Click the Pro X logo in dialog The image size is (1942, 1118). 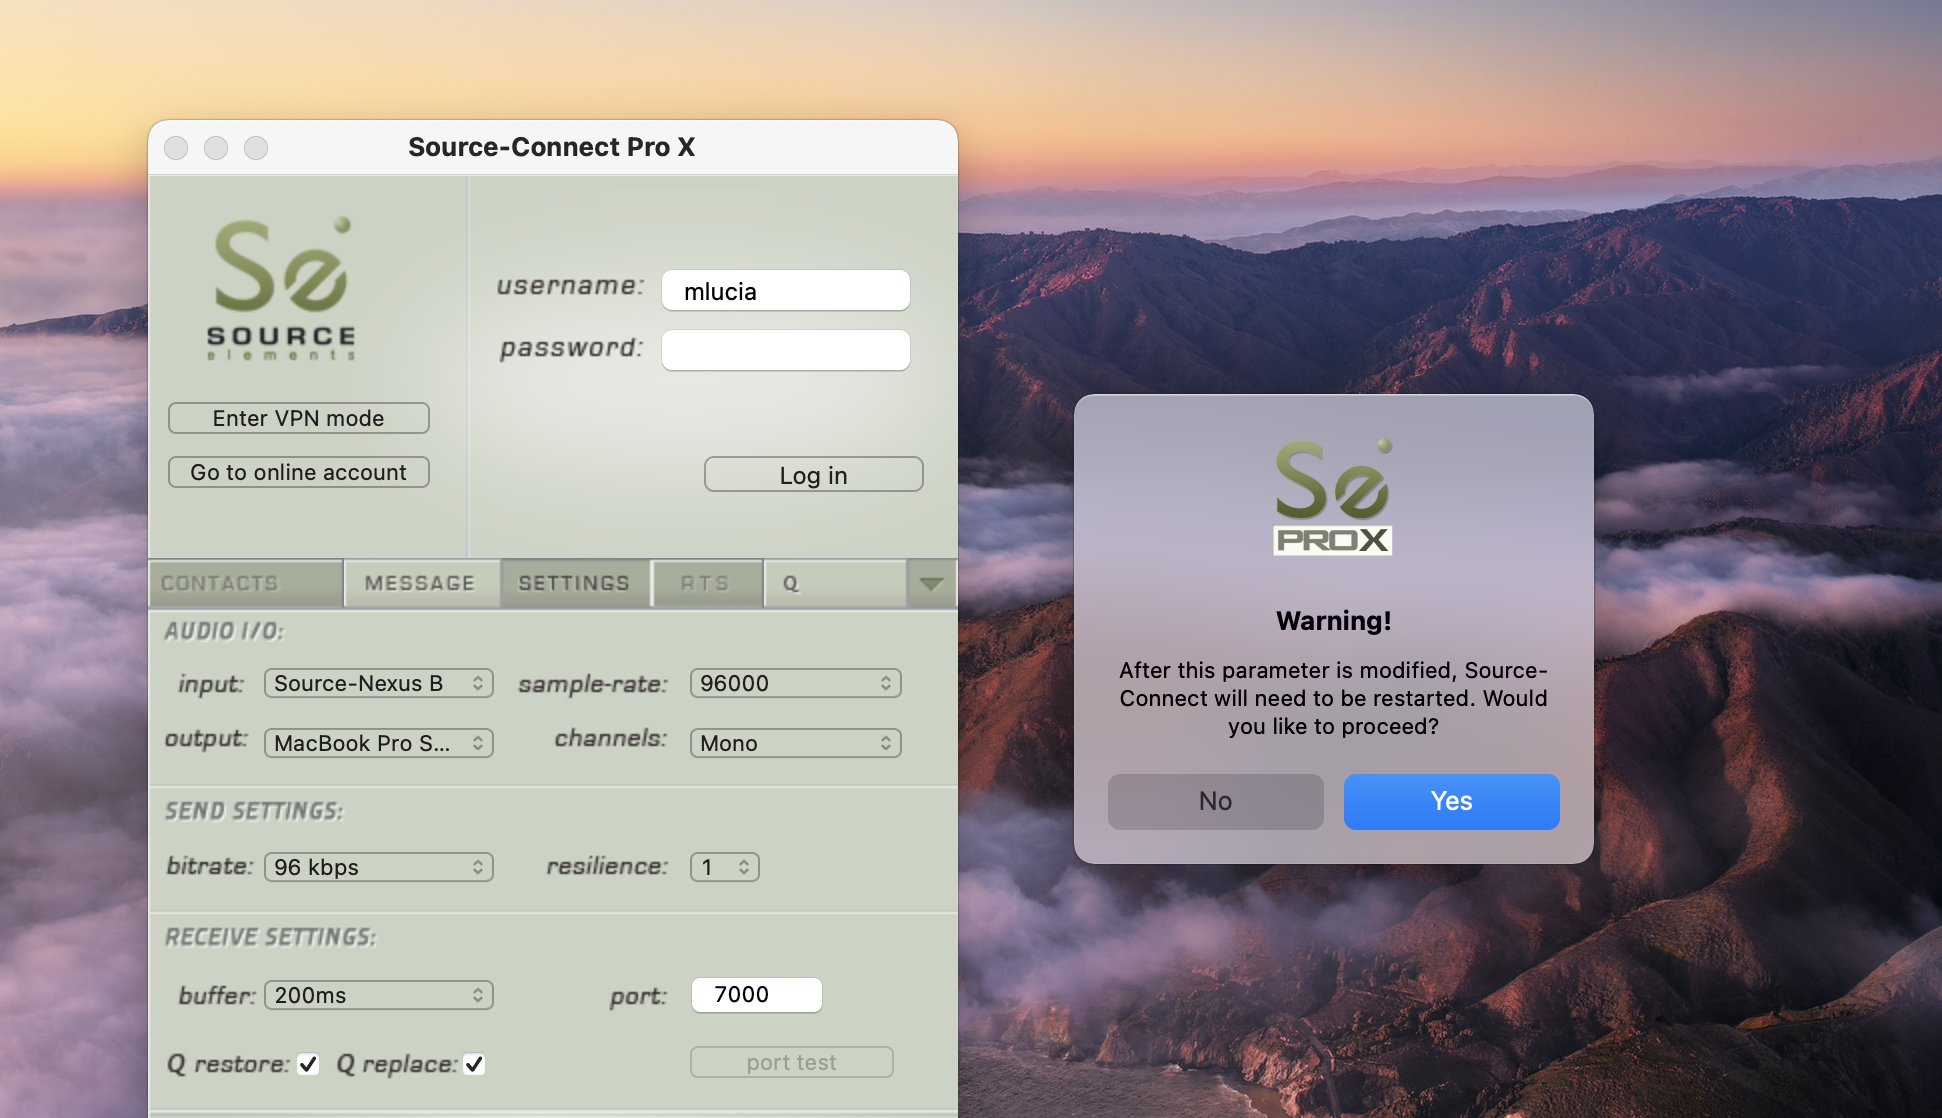(x=1333, y=498)
